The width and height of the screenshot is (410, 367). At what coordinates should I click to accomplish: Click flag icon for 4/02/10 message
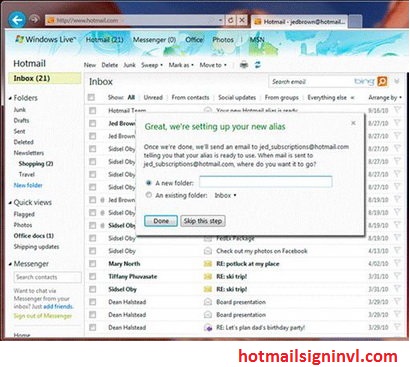(x=397, y=263)
